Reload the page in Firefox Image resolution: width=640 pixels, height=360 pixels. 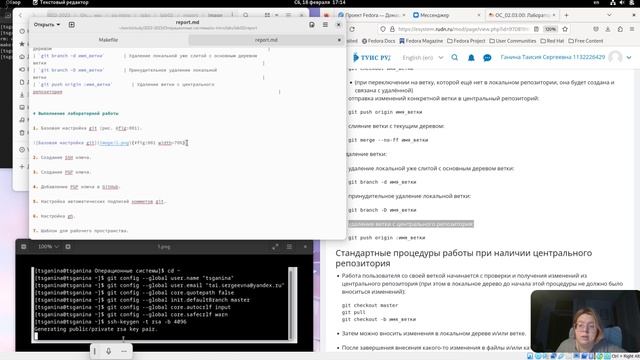352,29
